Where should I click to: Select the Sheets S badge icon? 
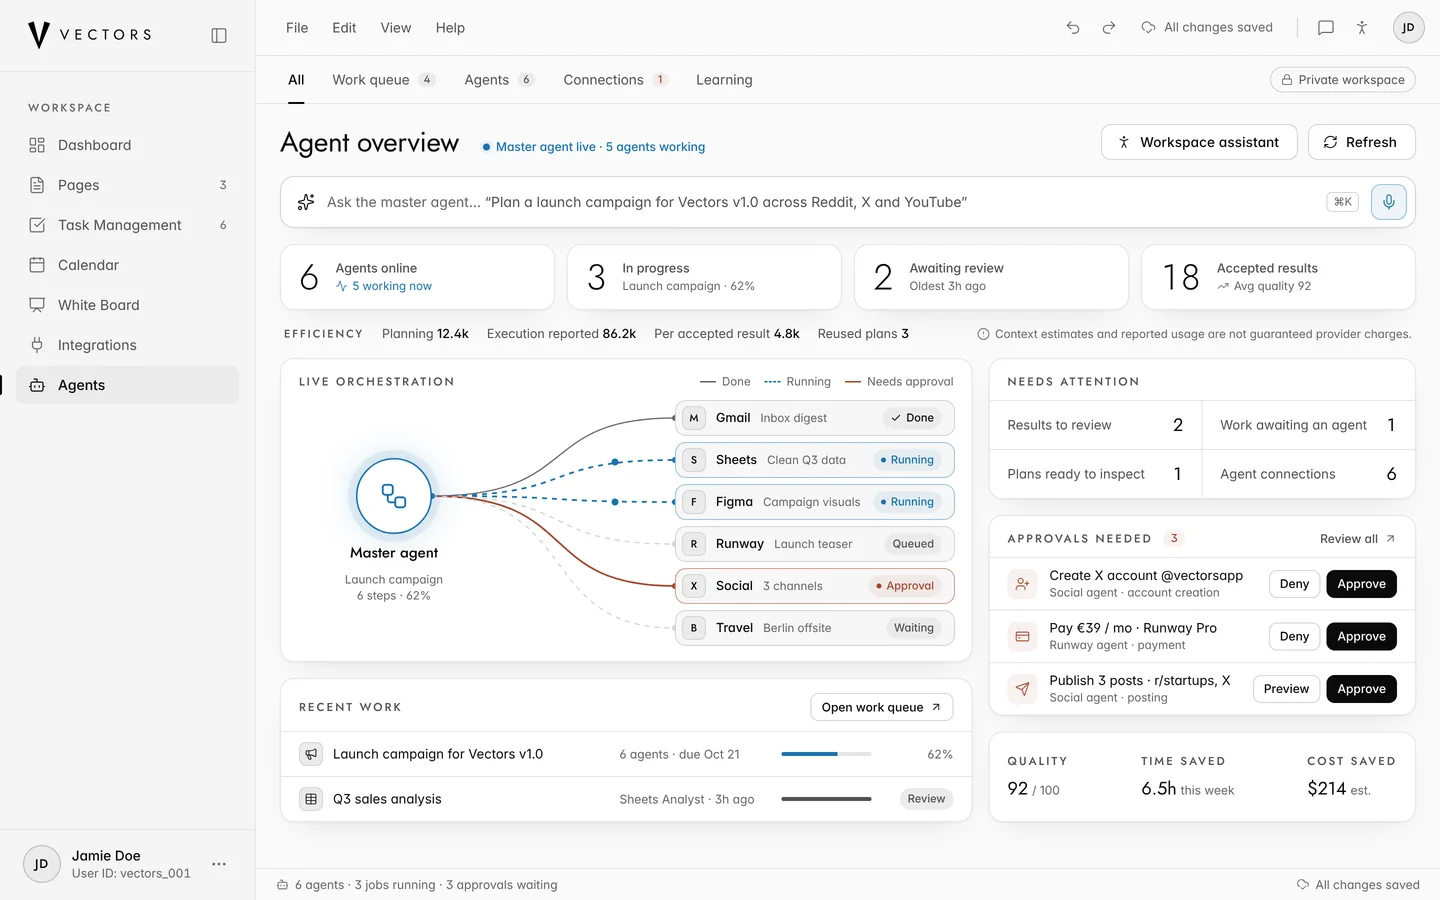[694, 460]
